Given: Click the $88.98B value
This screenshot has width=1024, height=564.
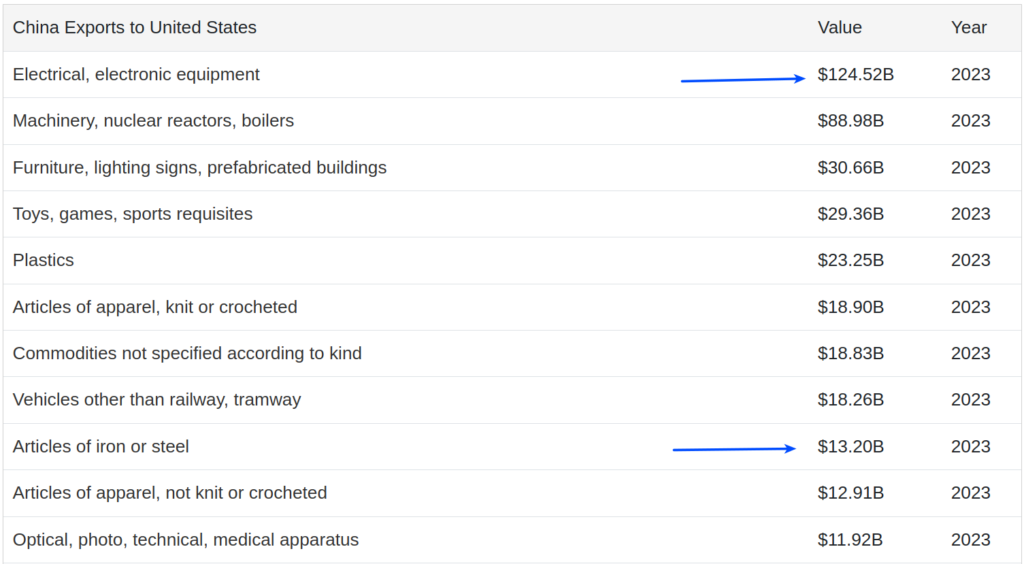Looking at the screenshot, I should pos(850,121).
